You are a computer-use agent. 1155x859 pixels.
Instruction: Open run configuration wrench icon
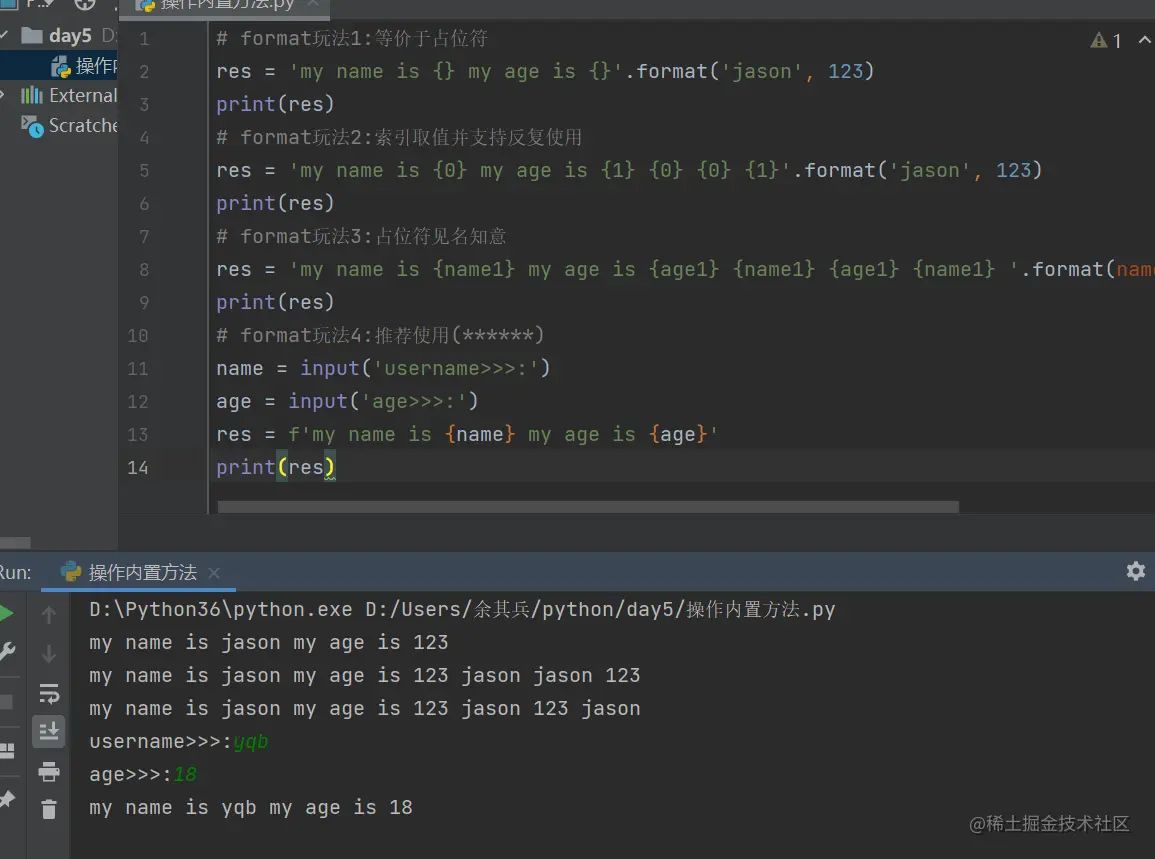pyautogui.click(x=7, y=651)
